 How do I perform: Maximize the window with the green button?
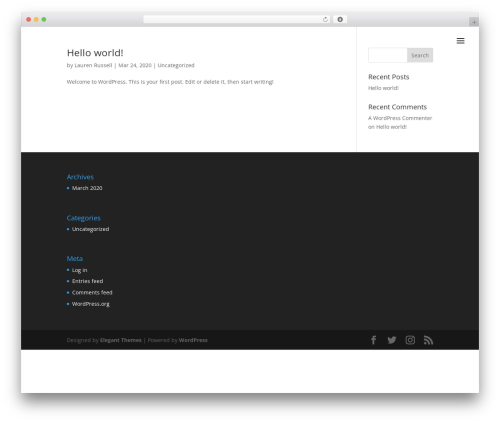click(x=44, y=19)
